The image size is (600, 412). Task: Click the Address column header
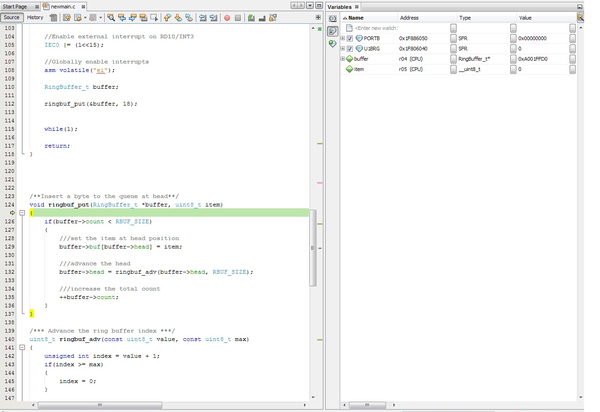tap(427, 18)
